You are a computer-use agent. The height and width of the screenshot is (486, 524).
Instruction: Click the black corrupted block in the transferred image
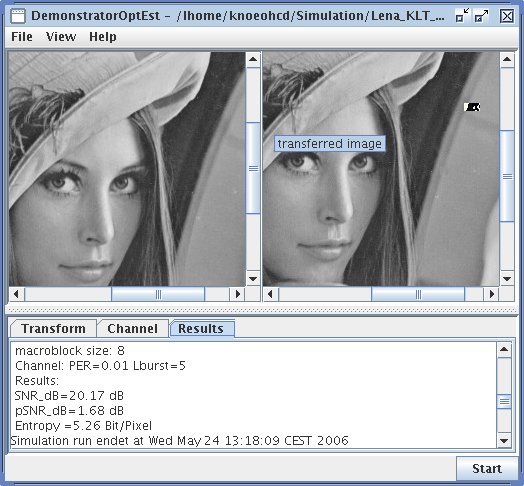pos(472,107)
